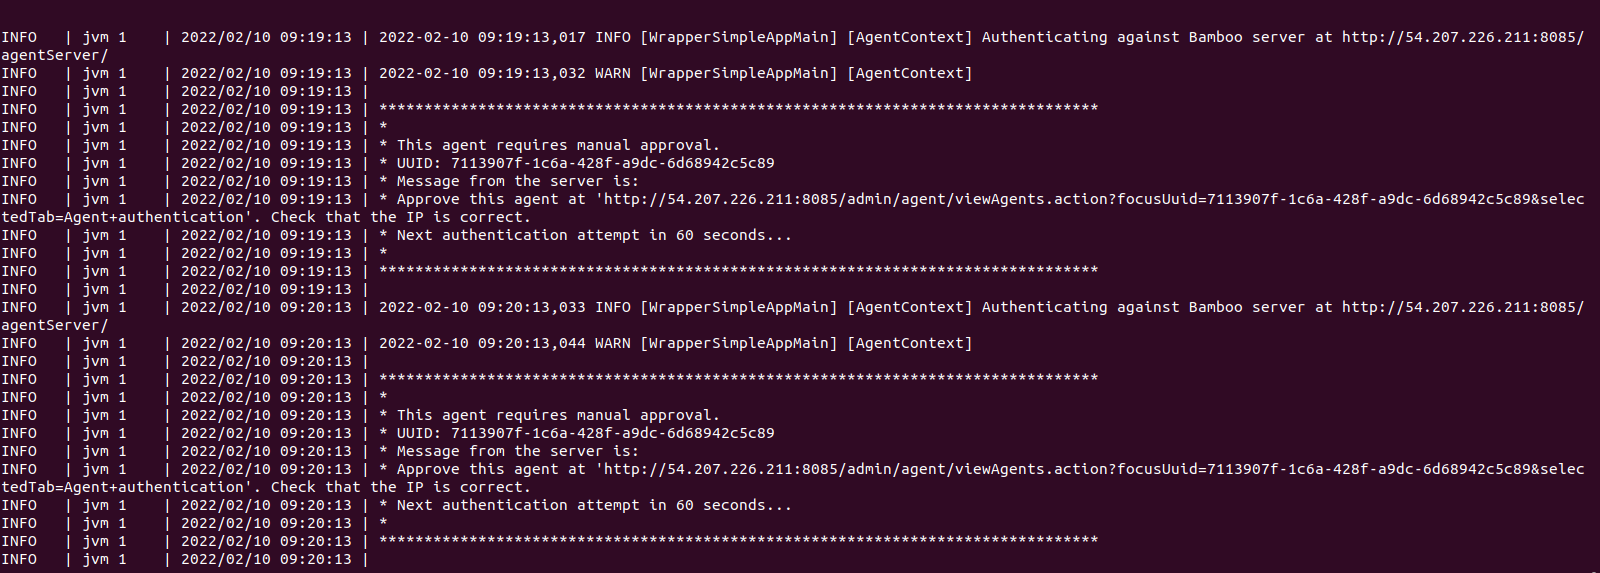Click the first wrapped 'agentServer/' text
The width and height of the screenshot is (1600, 573).
point(54,55)
